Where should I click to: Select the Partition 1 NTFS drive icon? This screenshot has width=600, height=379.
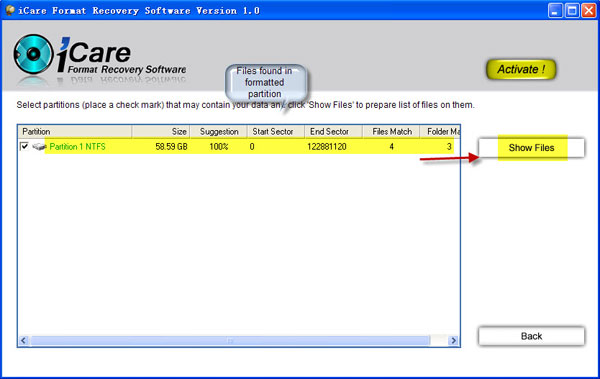[39, 147]
